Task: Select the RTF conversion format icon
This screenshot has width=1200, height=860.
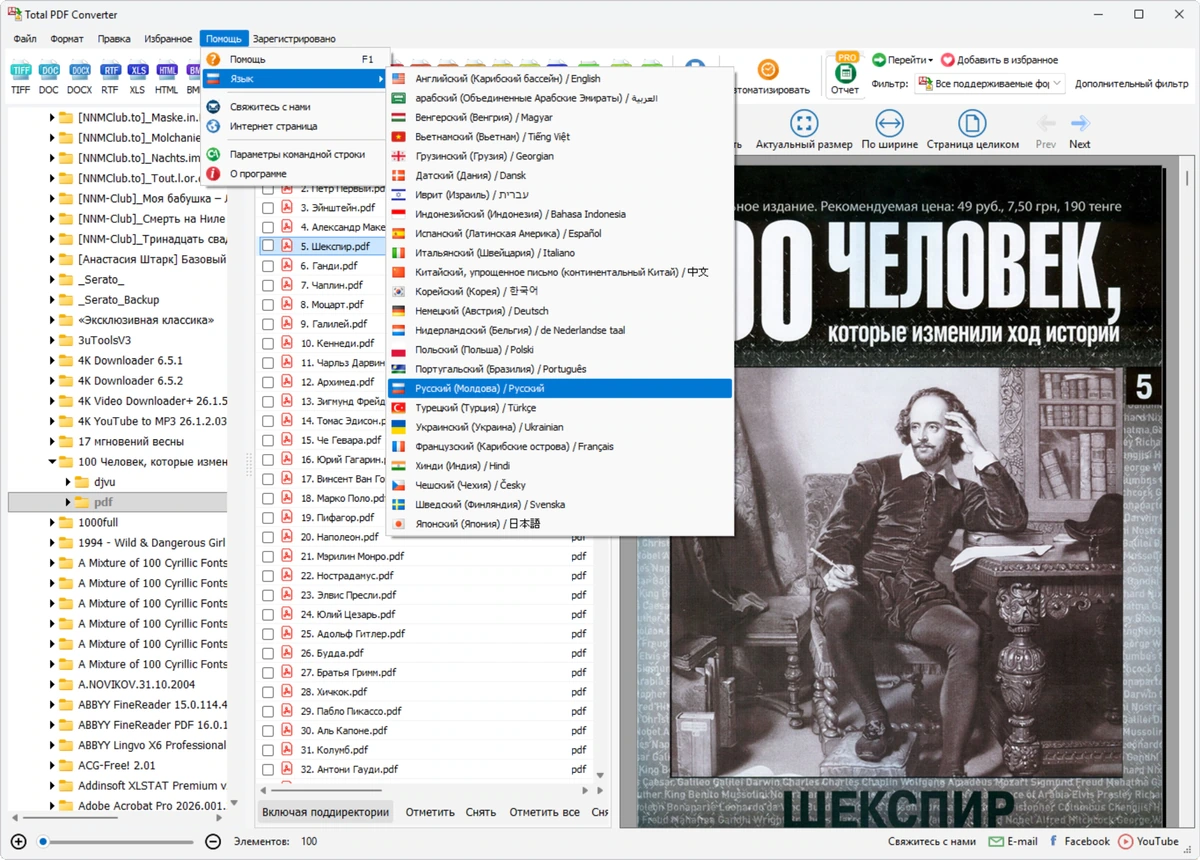Action: coord(110,71)
